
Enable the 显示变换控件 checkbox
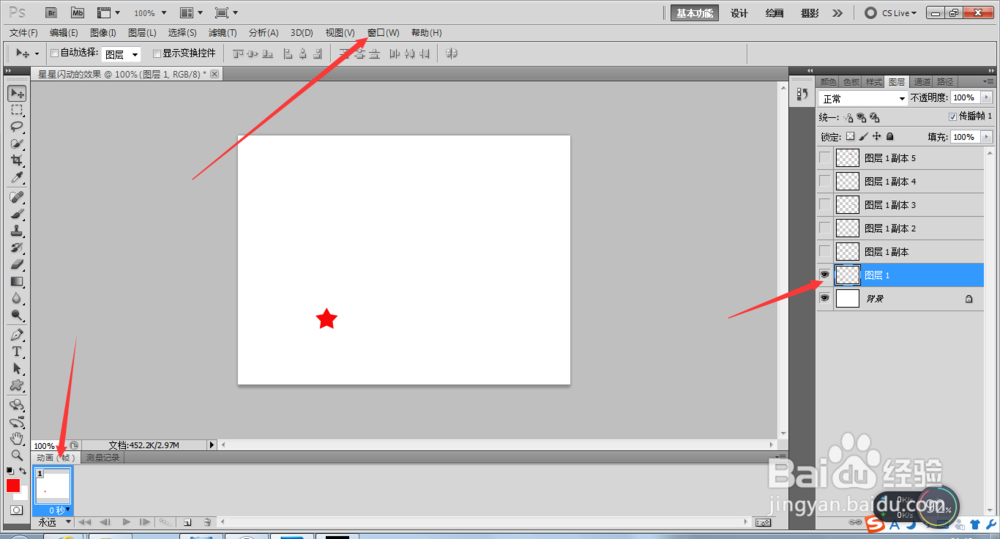pyautogui.click(x=156, y=54)
